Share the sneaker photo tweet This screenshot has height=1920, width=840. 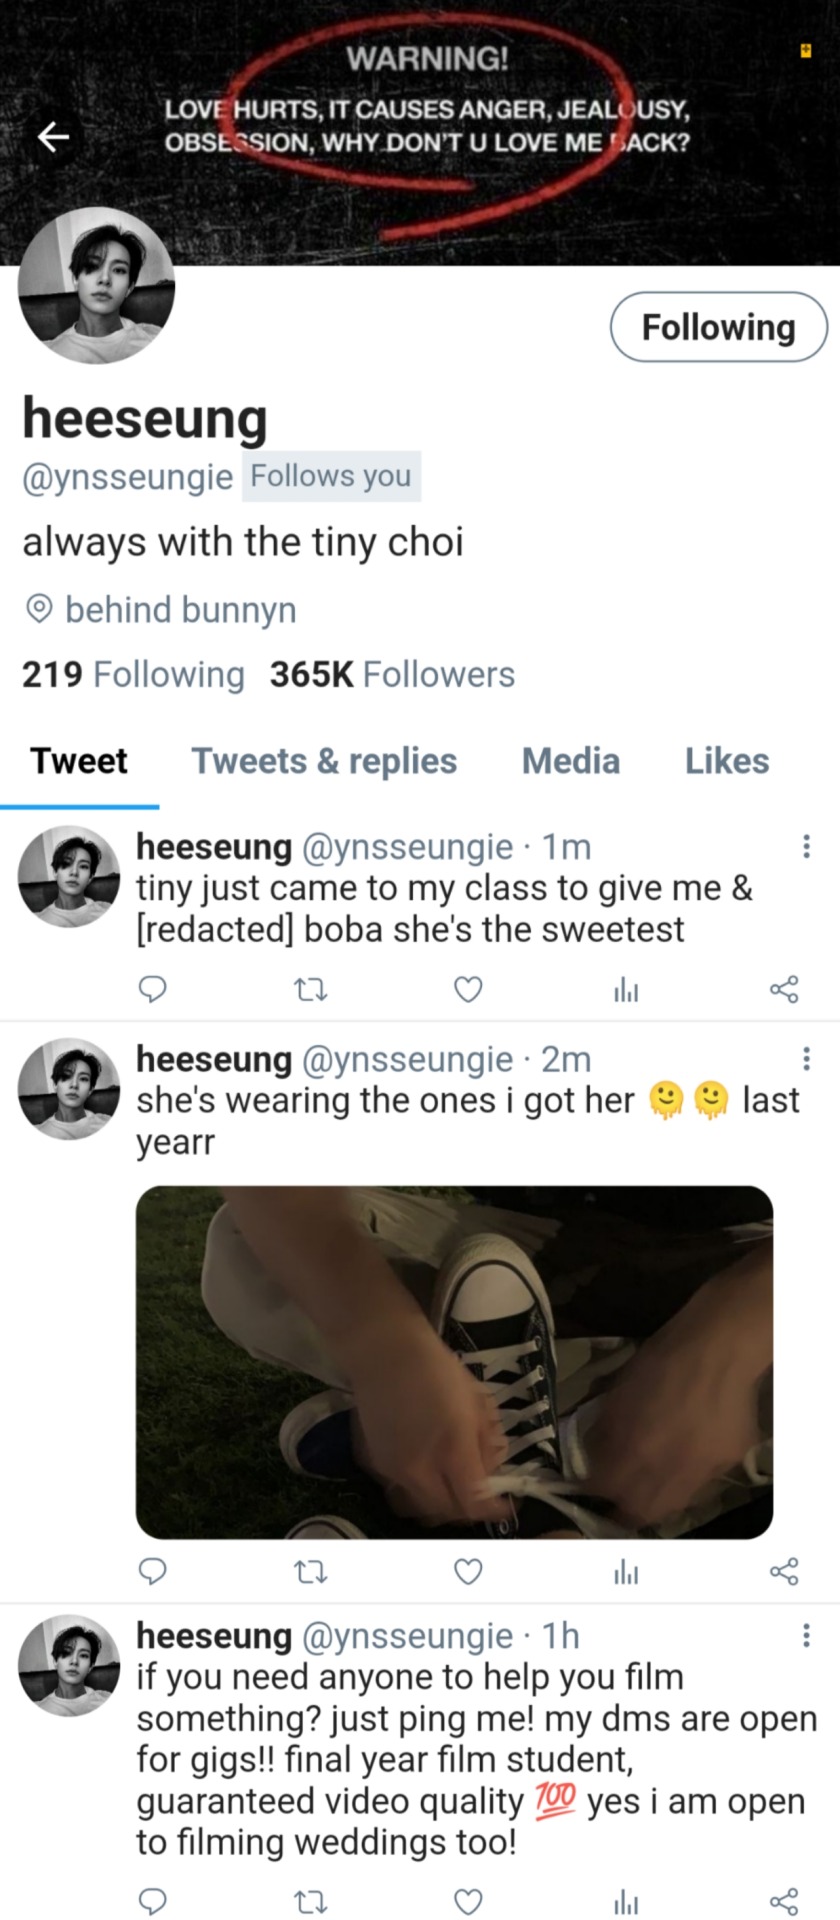pos(784,1572)
